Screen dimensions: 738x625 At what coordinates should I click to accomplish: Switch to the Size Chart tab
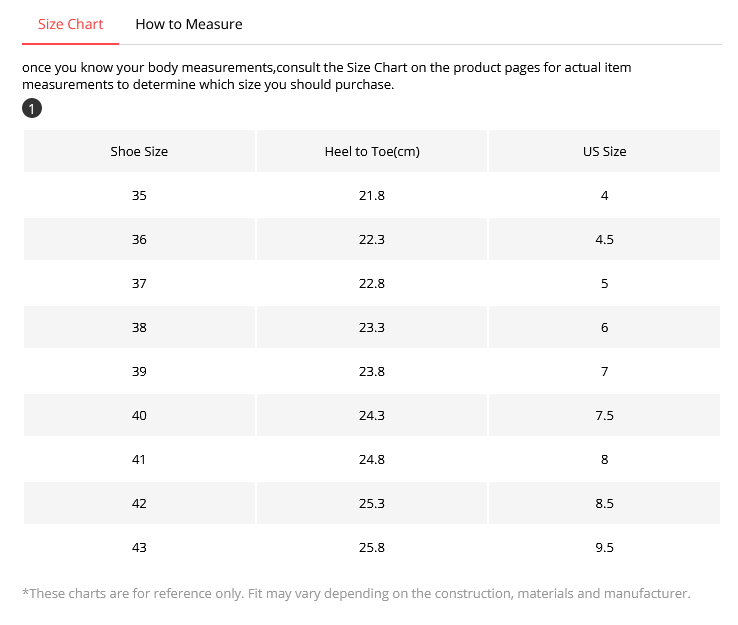point(70,24)
